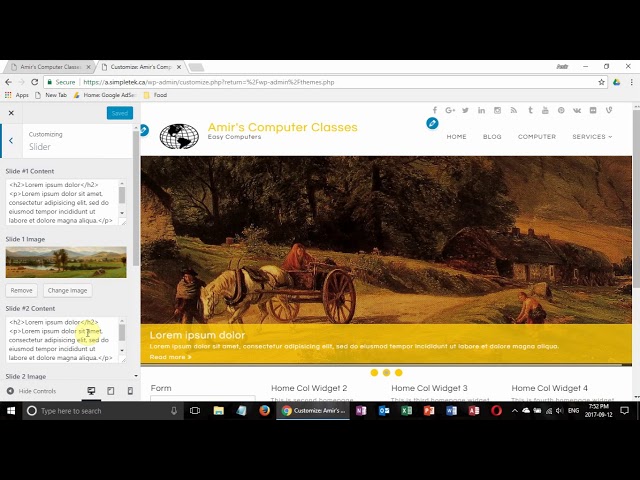Open the VK social icon
This screenshot has width=640, height=480.
(577, 110)
